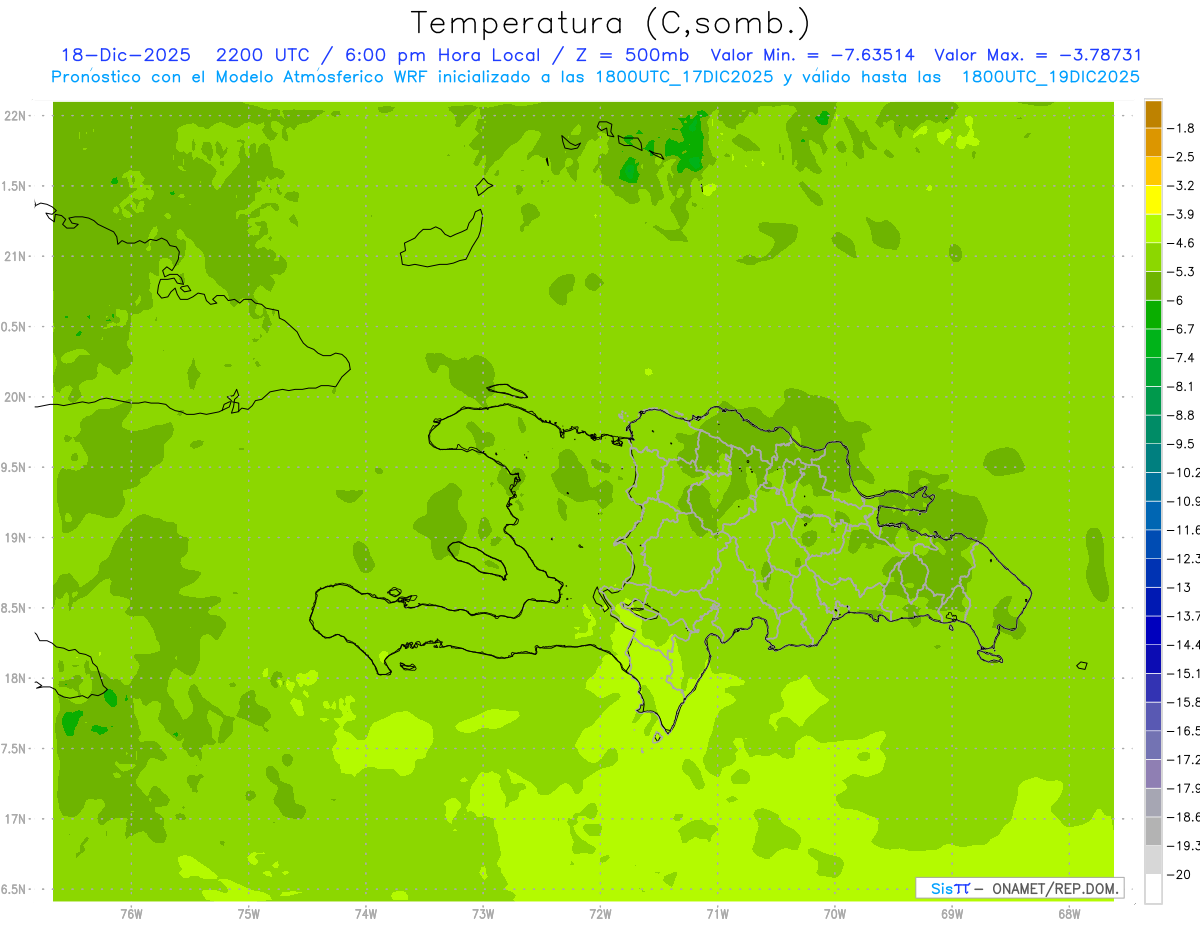Click the "-5.3" colorbar value

pos(1181,272)
